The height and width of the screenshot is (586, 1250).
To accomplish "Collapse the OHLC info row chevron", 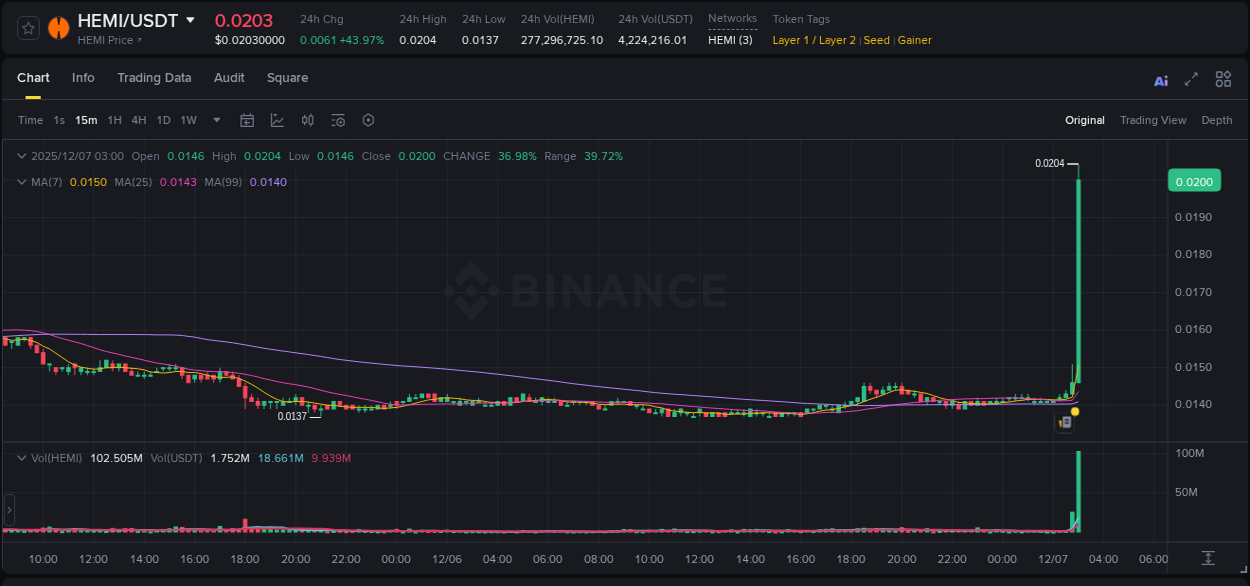I will pyautogui.click(x=21, y=156).
